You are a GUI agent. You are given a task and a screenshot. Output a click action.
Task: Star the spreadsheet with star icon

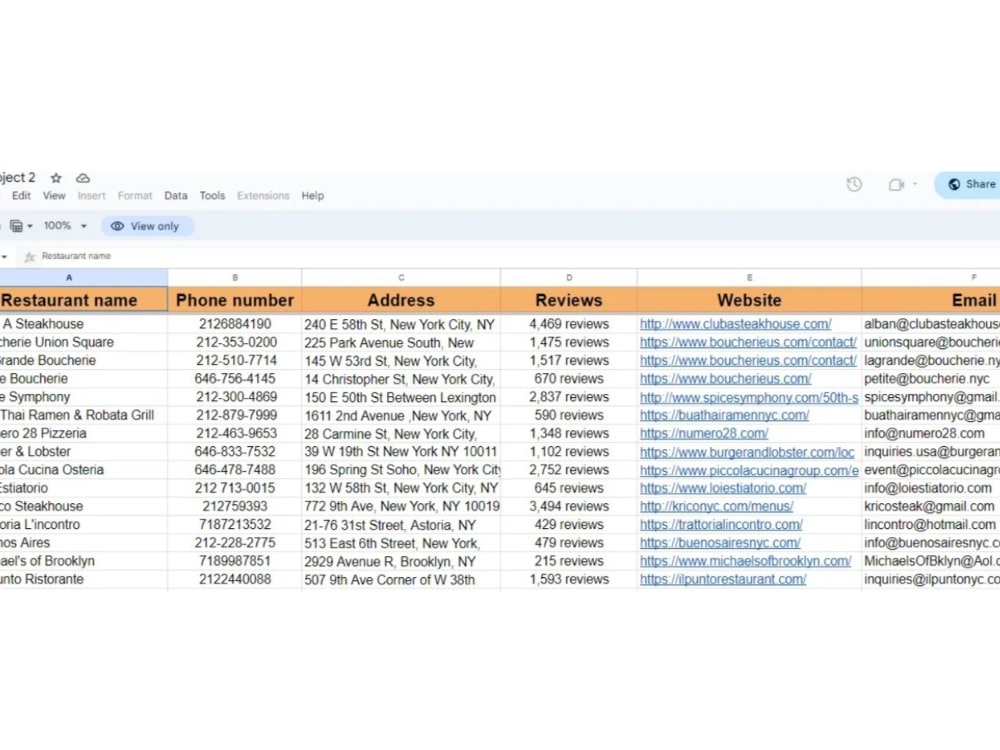[56, 178]
